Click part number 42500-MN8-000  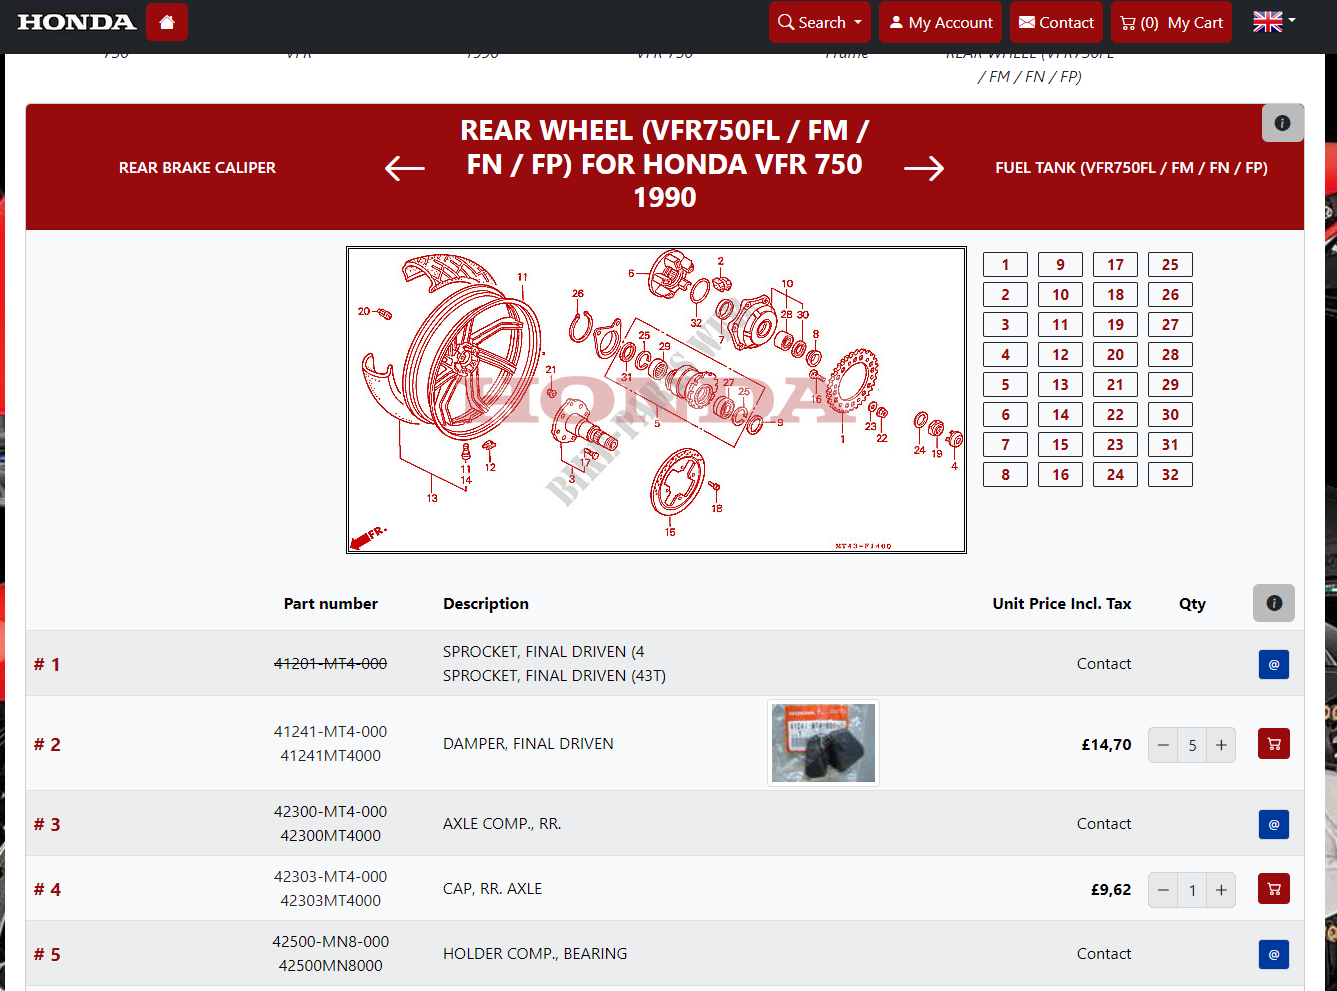click(330, 942)
